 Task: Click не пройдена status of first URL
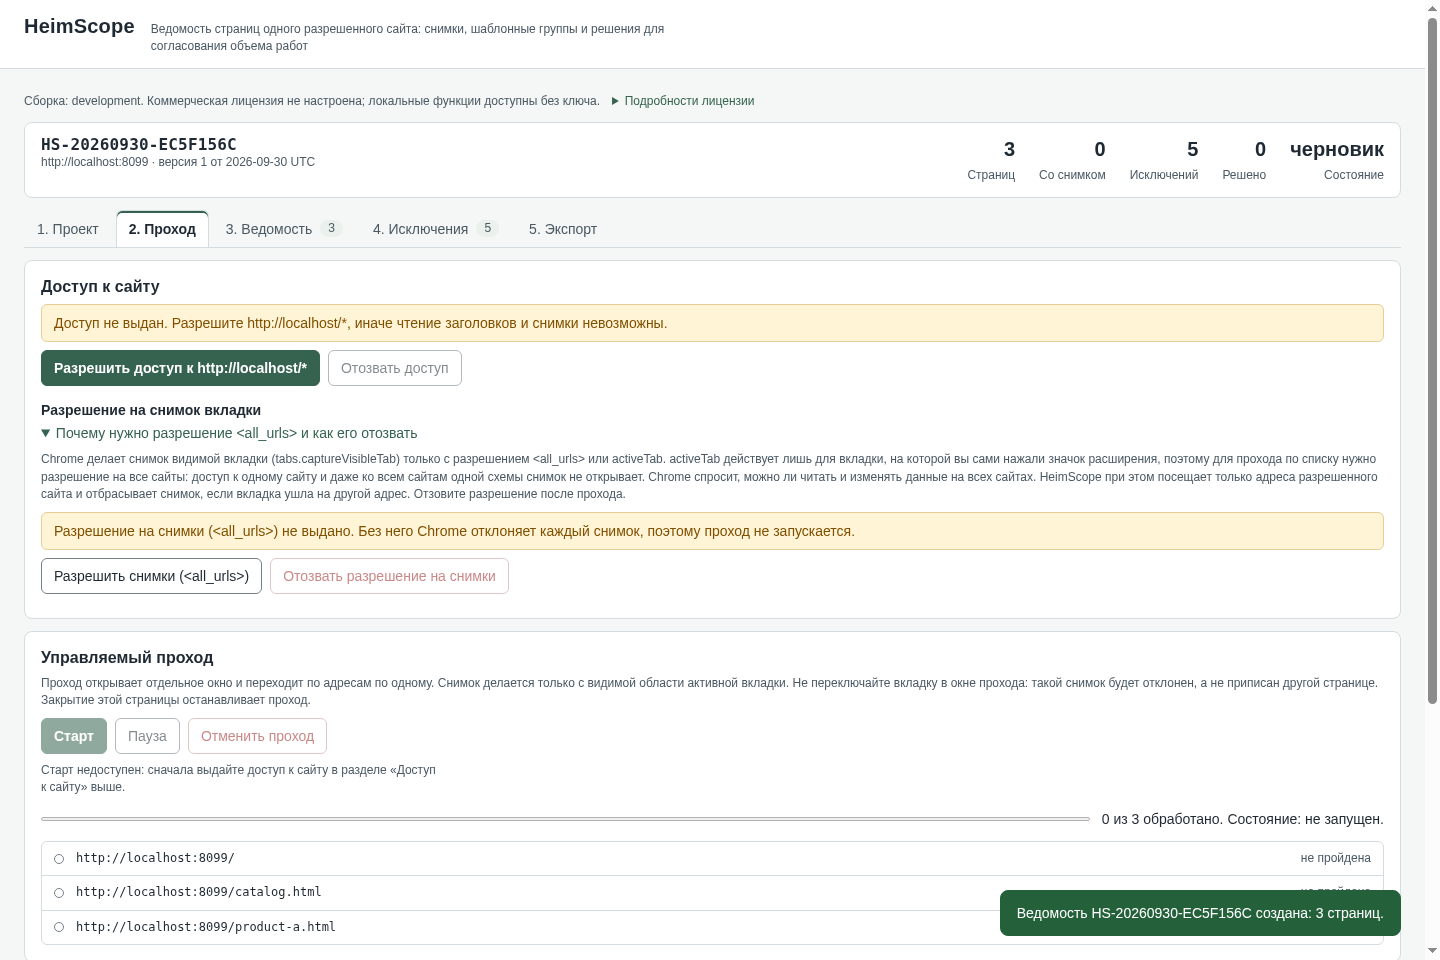[x=1335, y=858]
